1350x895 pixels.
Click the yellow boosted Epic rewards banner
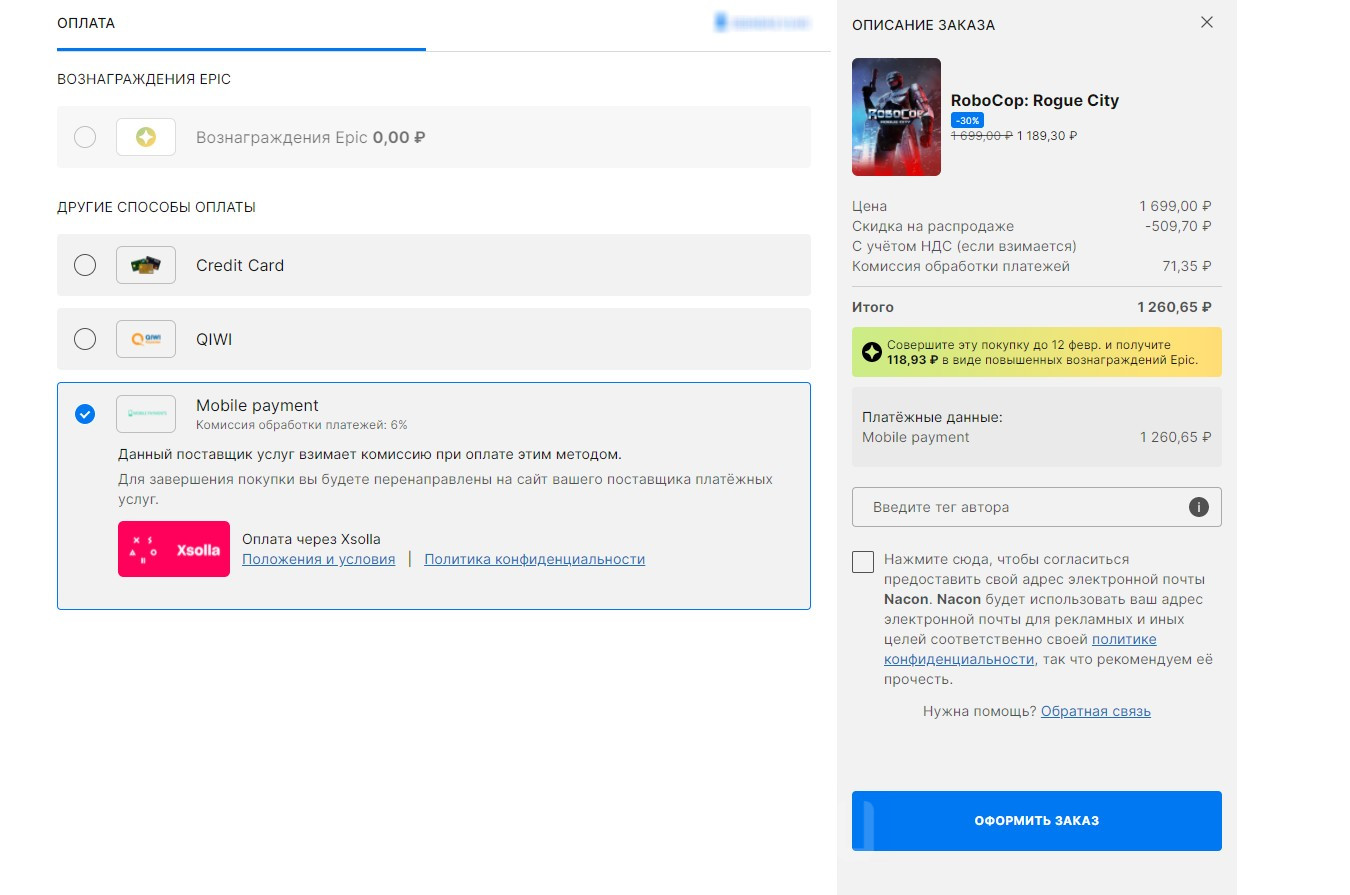click(1037, 352)
